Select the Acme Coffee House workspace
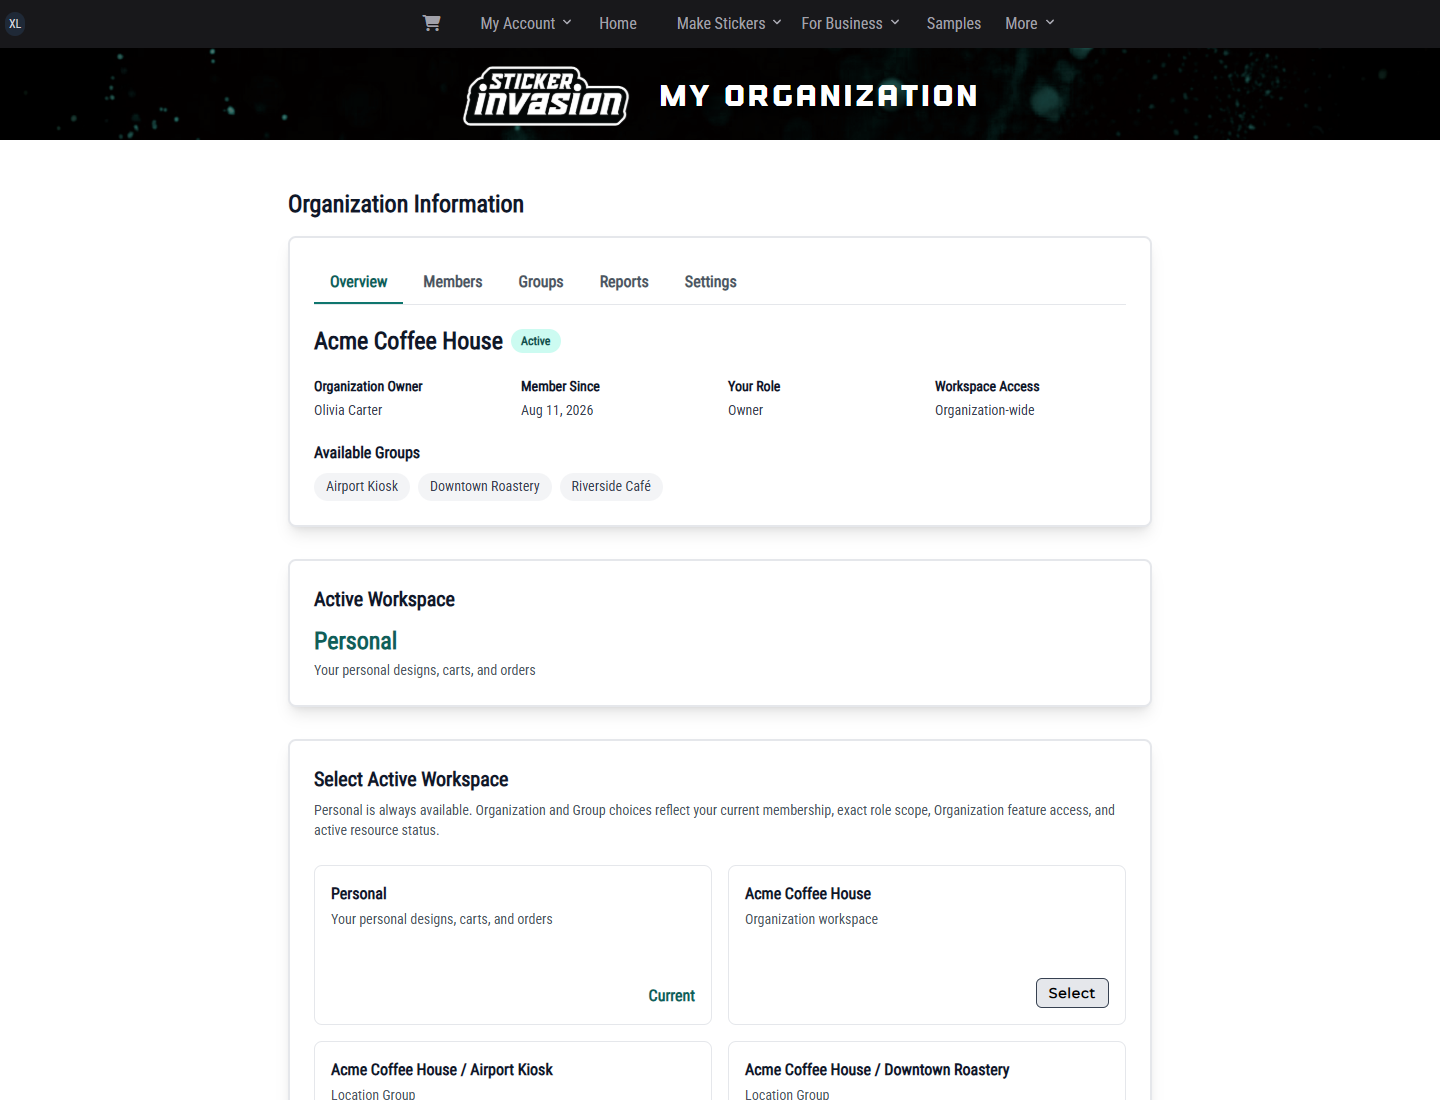This screenshot has height=1100, width=1440. [1072, 993]
